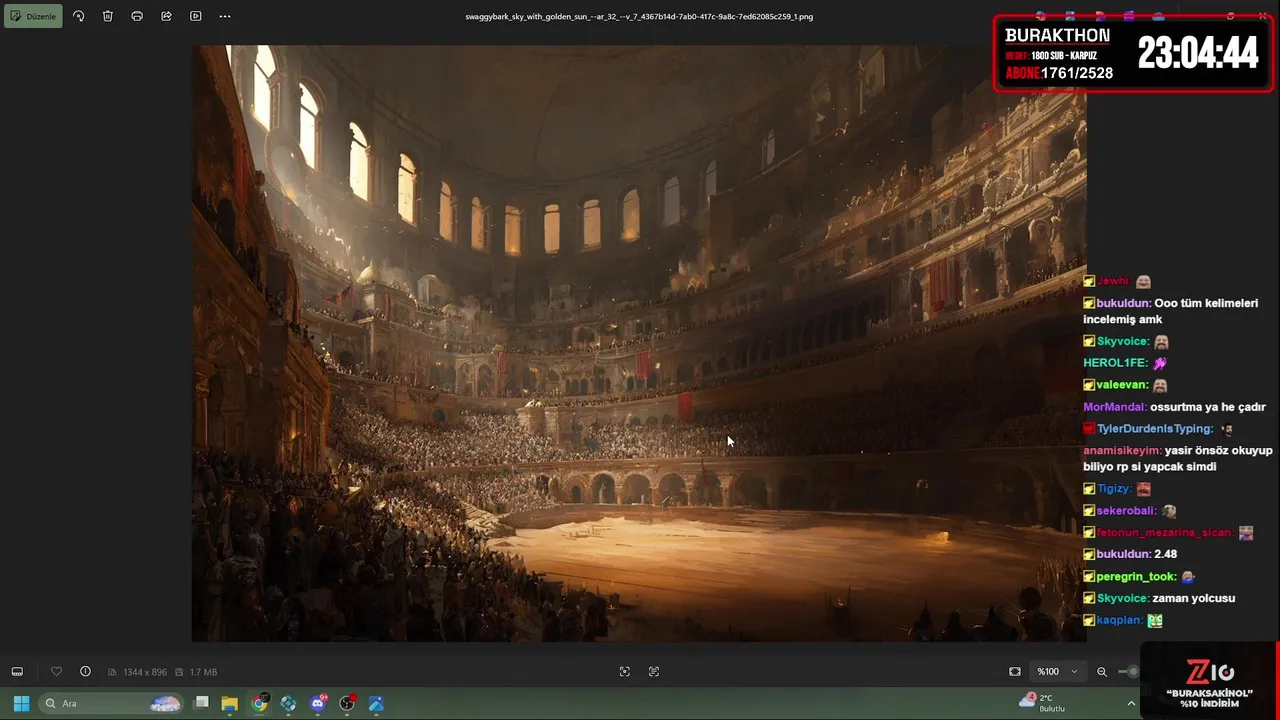The image size is (1280, 720).
Task: Expand the hidden system tray icons chevron
Action: (x=1131, y=703)
